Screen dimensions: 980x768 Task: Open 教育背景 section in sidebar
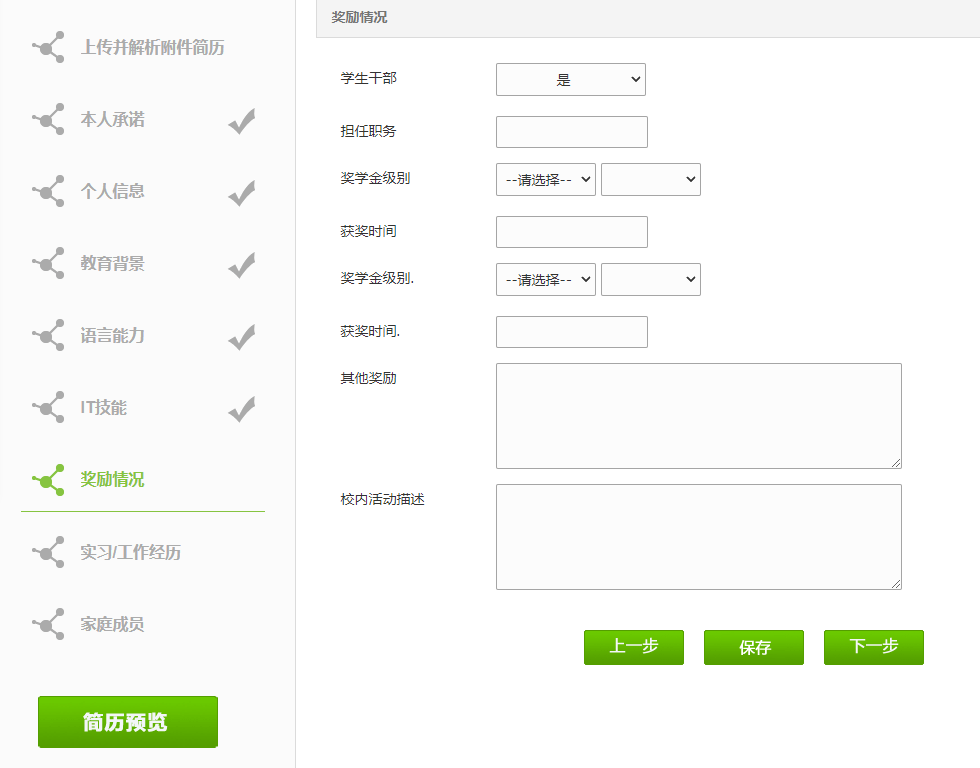pos(112,264)
